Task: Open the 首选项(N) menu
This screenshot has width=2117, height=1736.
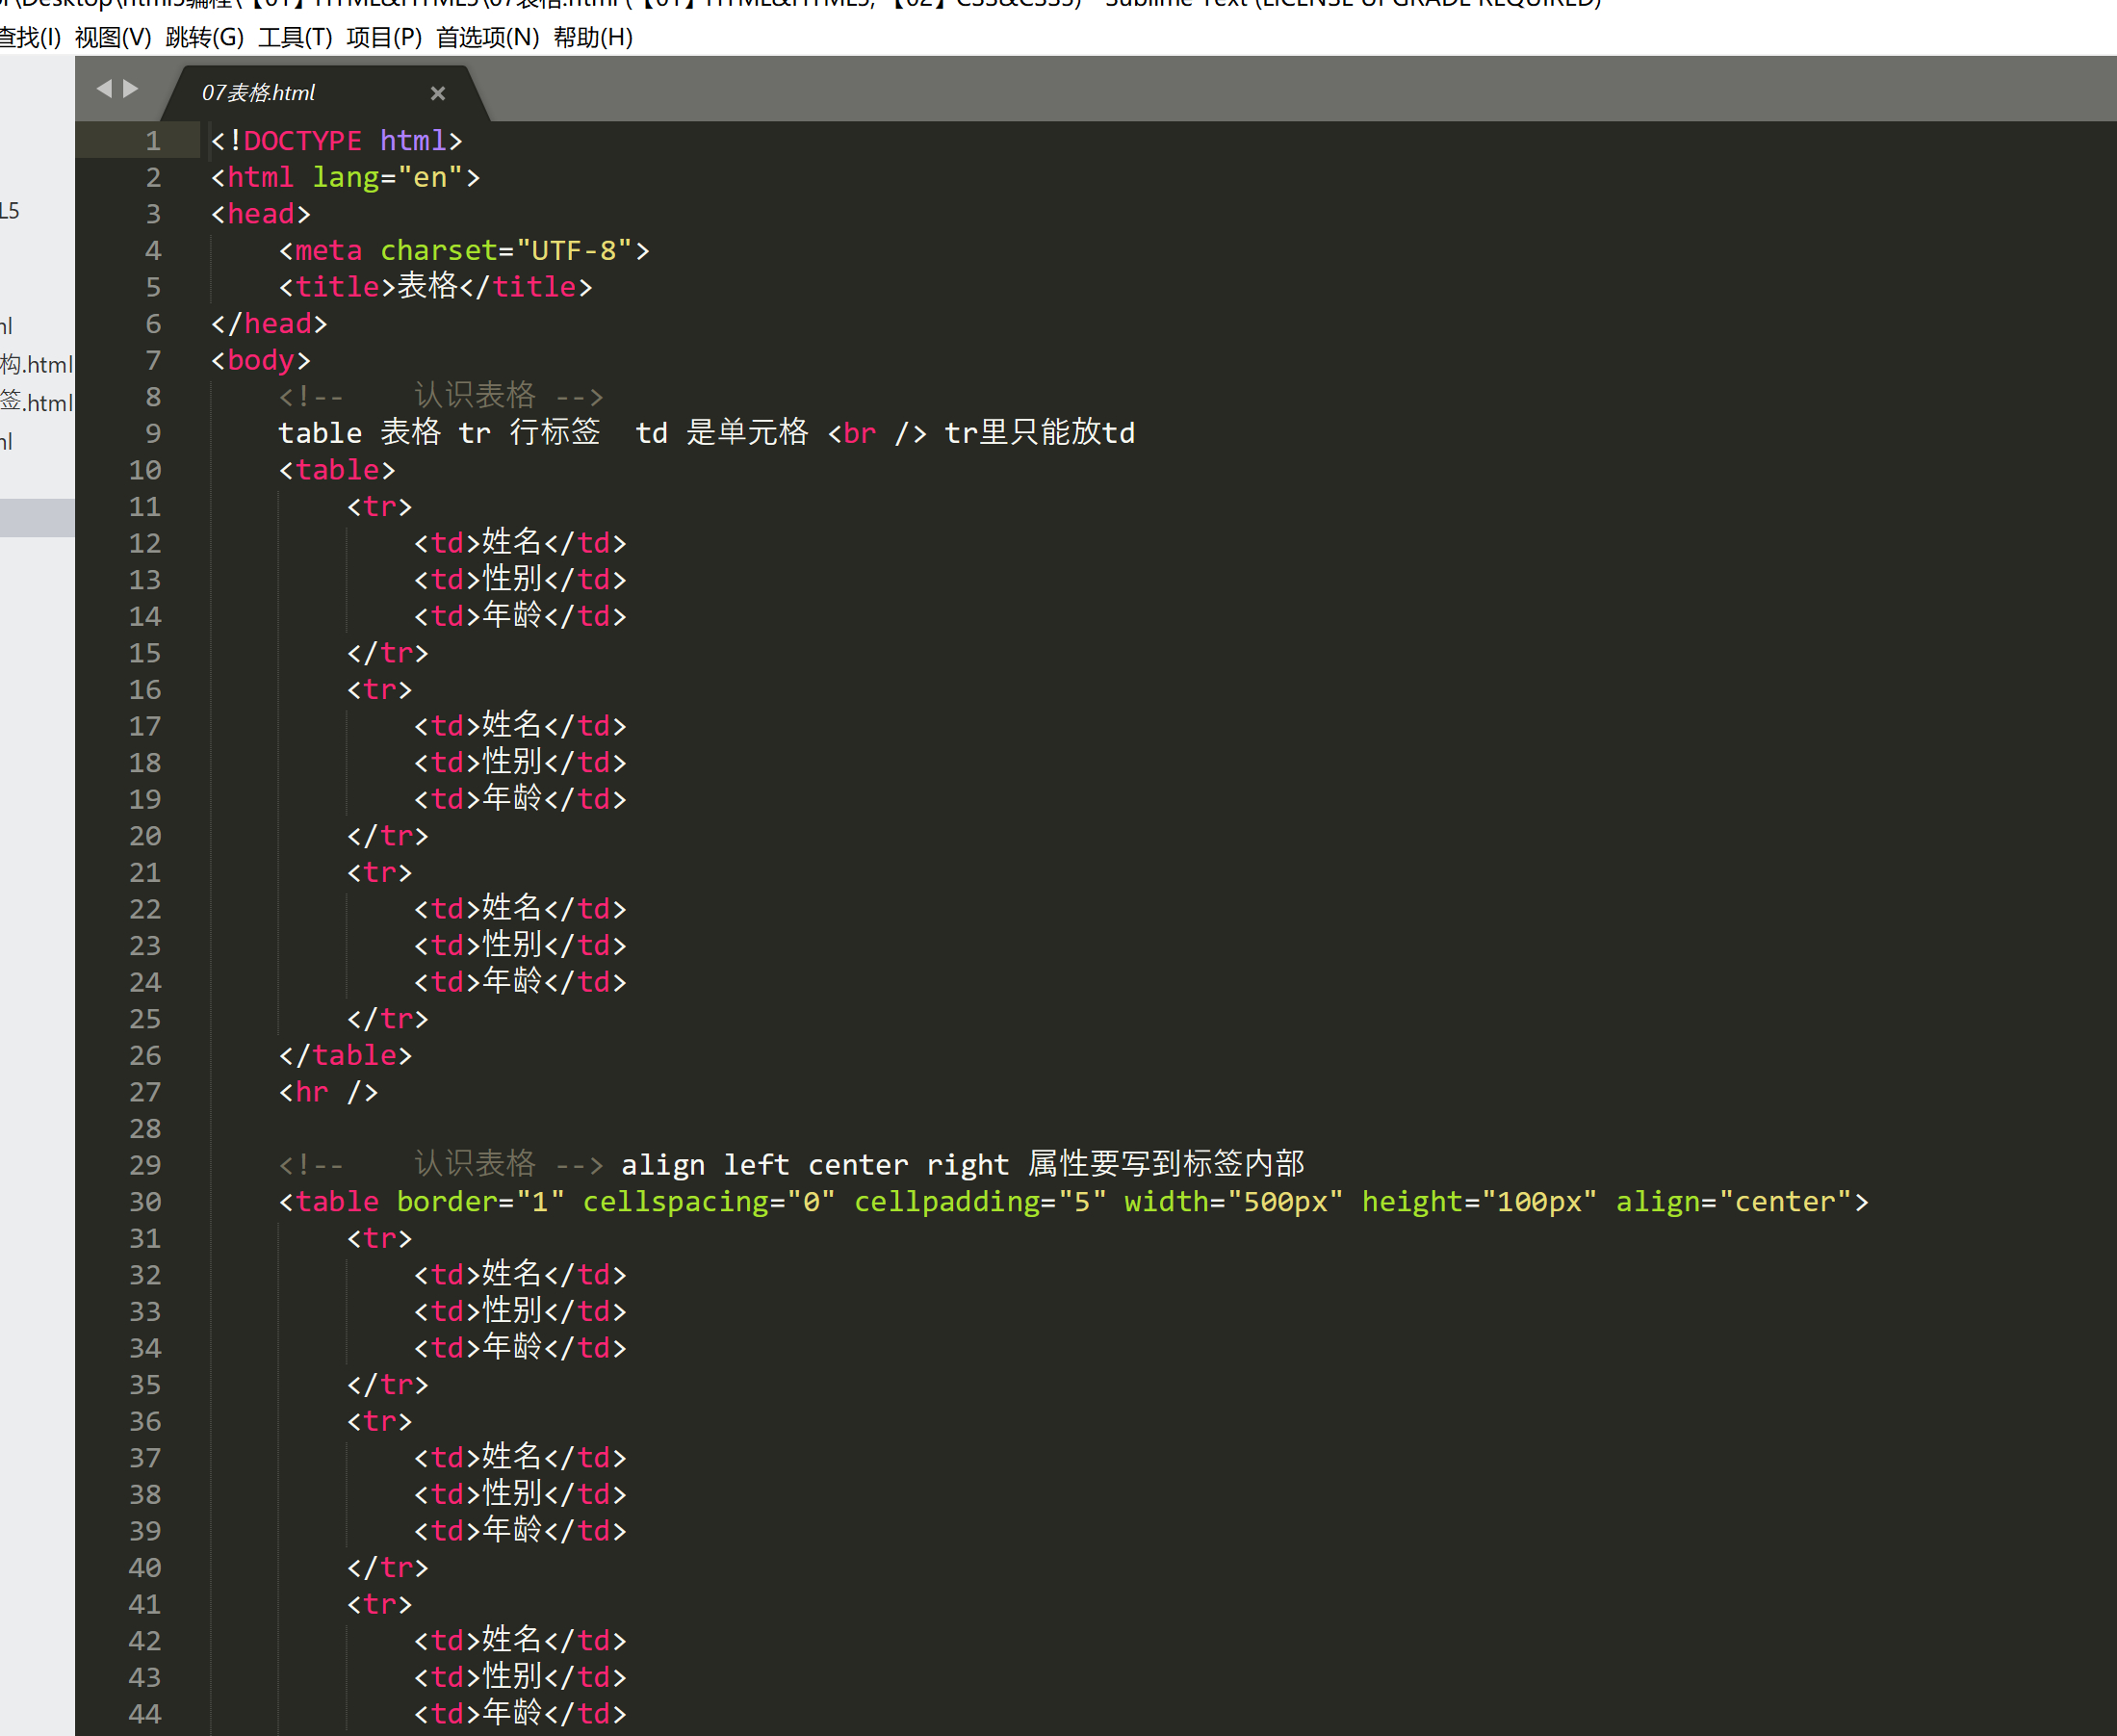Action: 487,38
